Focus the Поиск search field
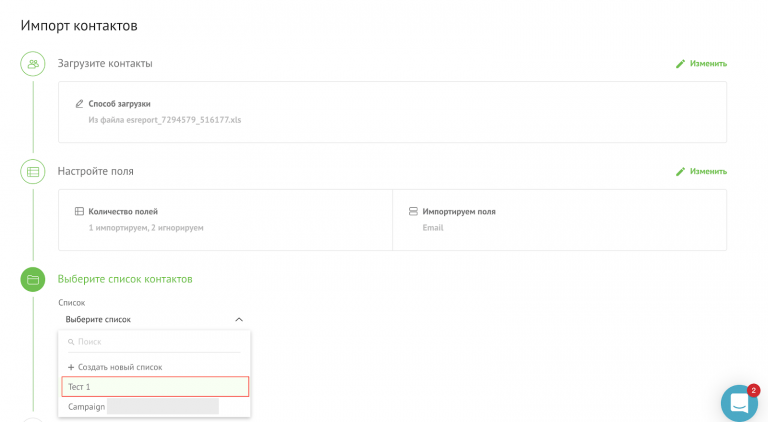The image size is (768, 422). (154, 342)
